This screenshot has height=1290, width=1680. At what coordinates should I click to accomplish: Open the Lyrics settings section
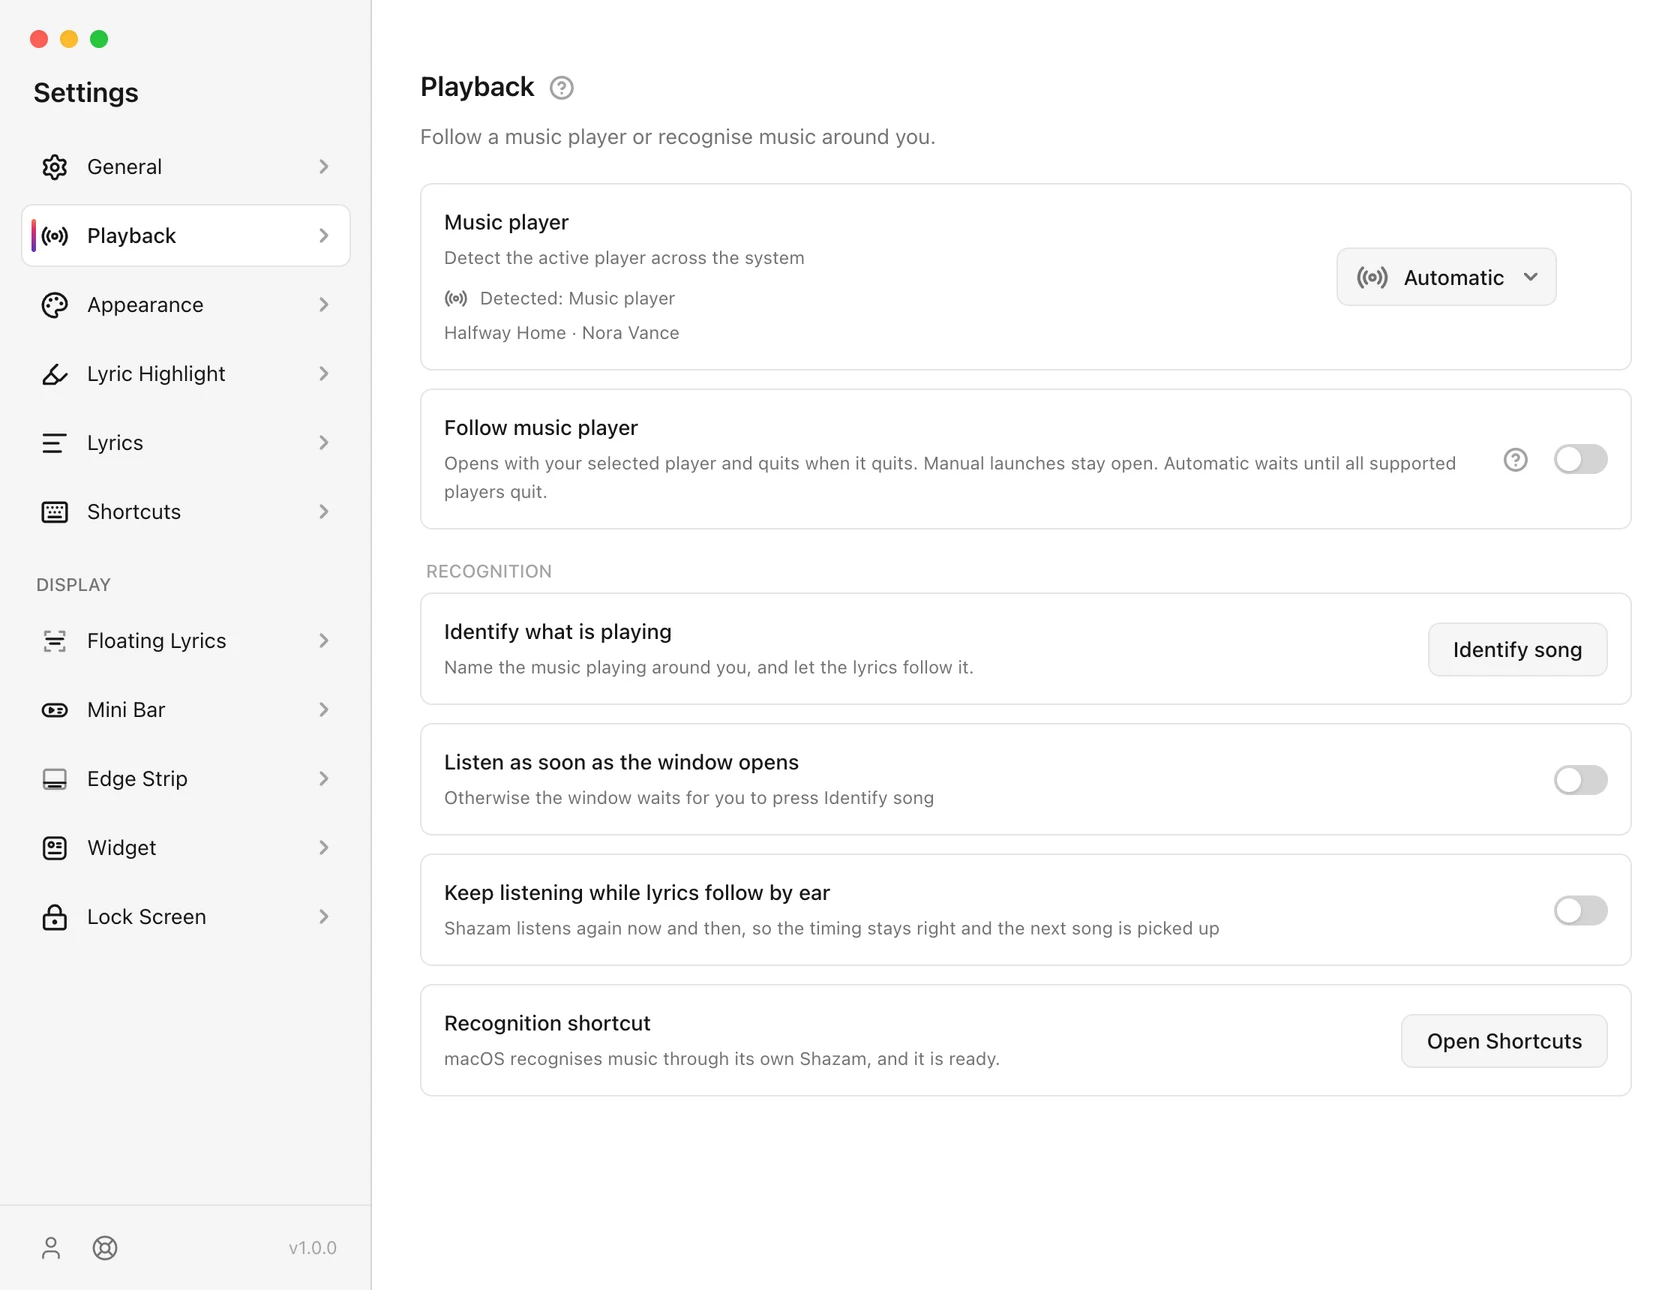tap(186, 443)
